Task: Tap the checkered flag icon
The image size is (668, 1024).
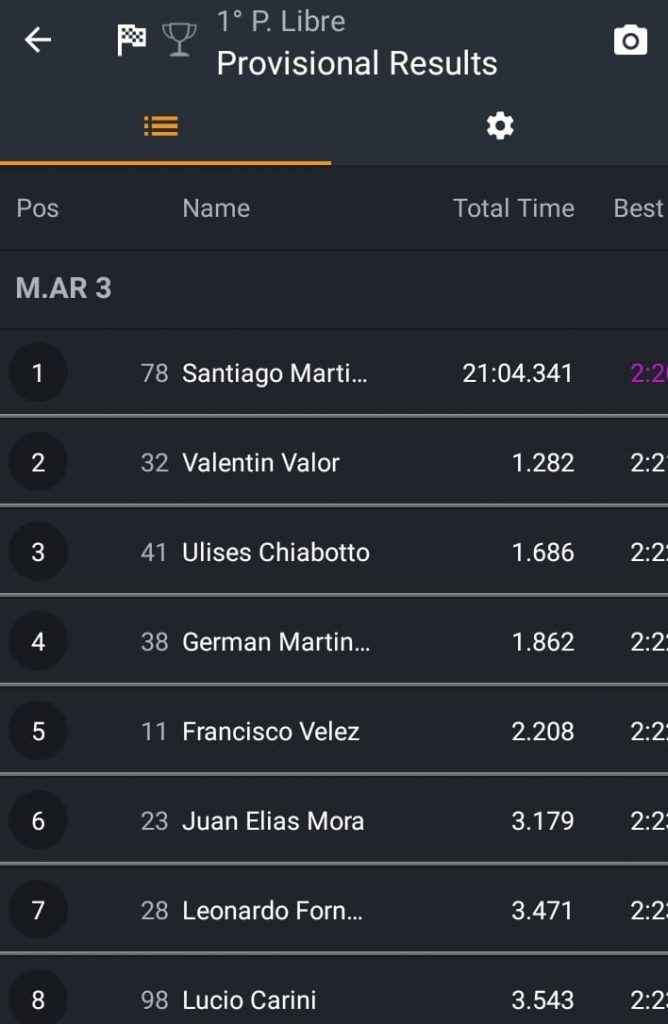Action: [x=131, y=40]
